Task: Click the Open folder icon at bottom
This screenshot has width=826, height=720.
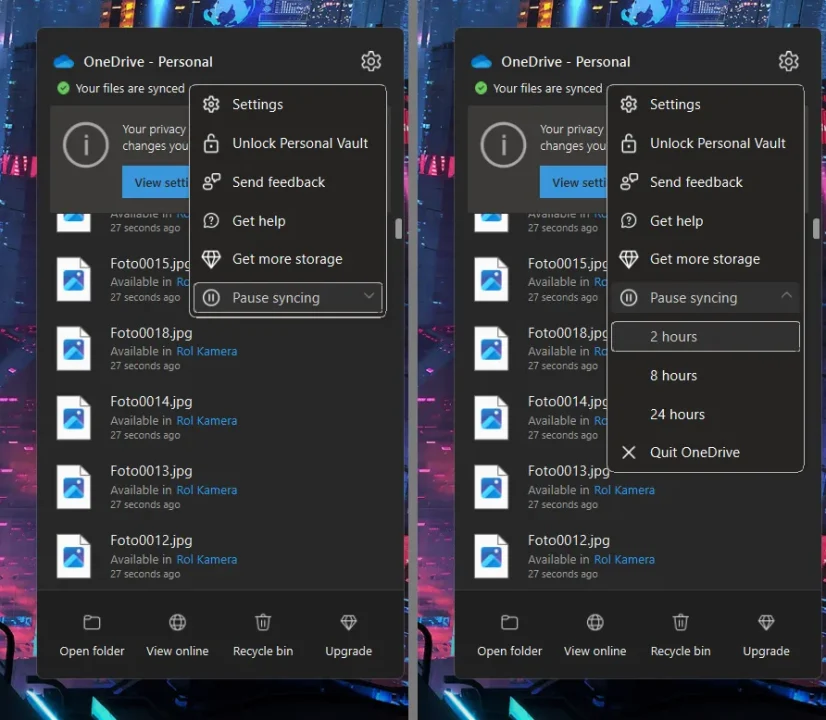Action: [91, 622]
